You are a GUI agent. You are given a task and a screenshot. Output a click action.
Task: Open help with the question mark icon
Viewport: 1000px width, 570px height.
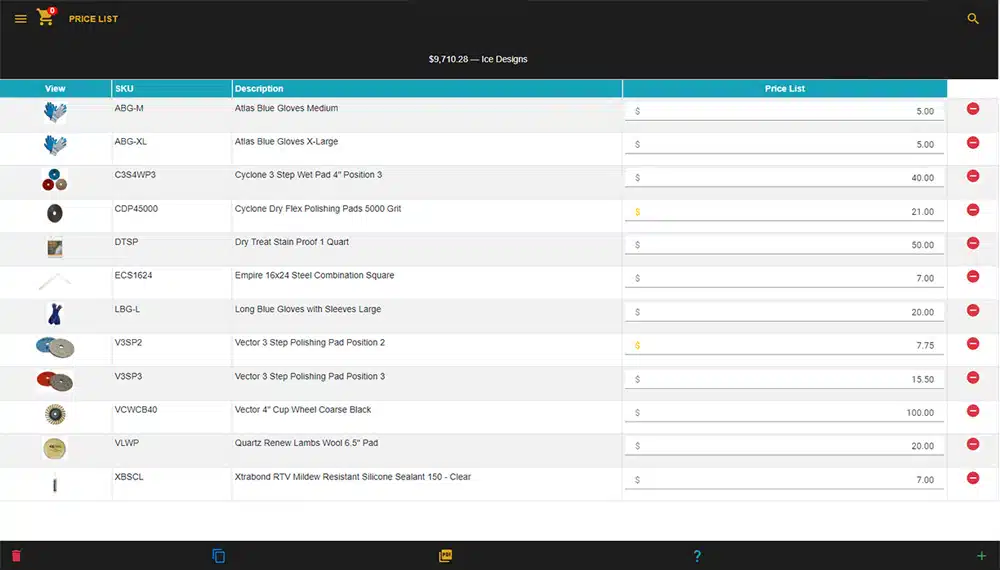coord(697,556)
